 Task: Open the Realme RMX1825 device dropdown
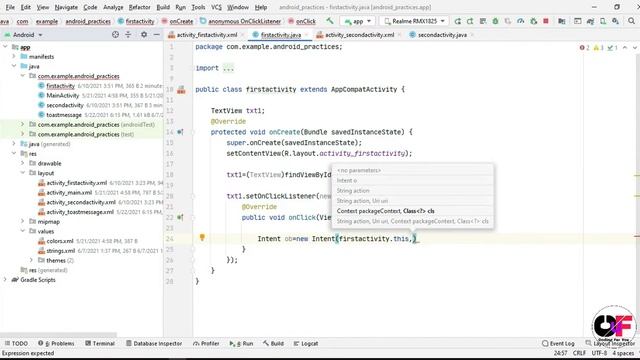pos(415,21)
